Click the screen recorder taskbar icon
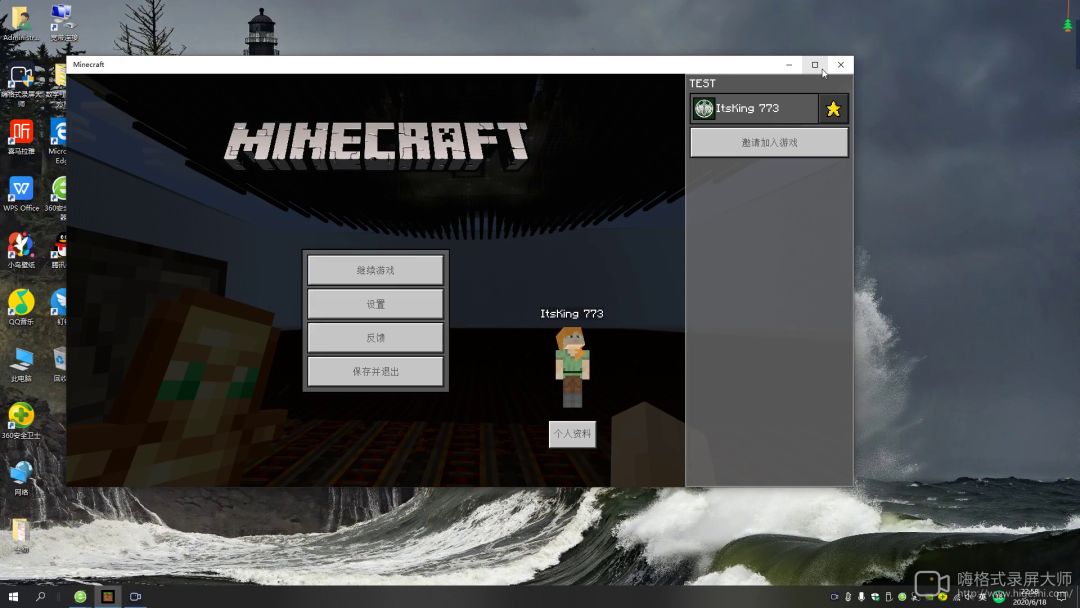 (x=135, y=597)
